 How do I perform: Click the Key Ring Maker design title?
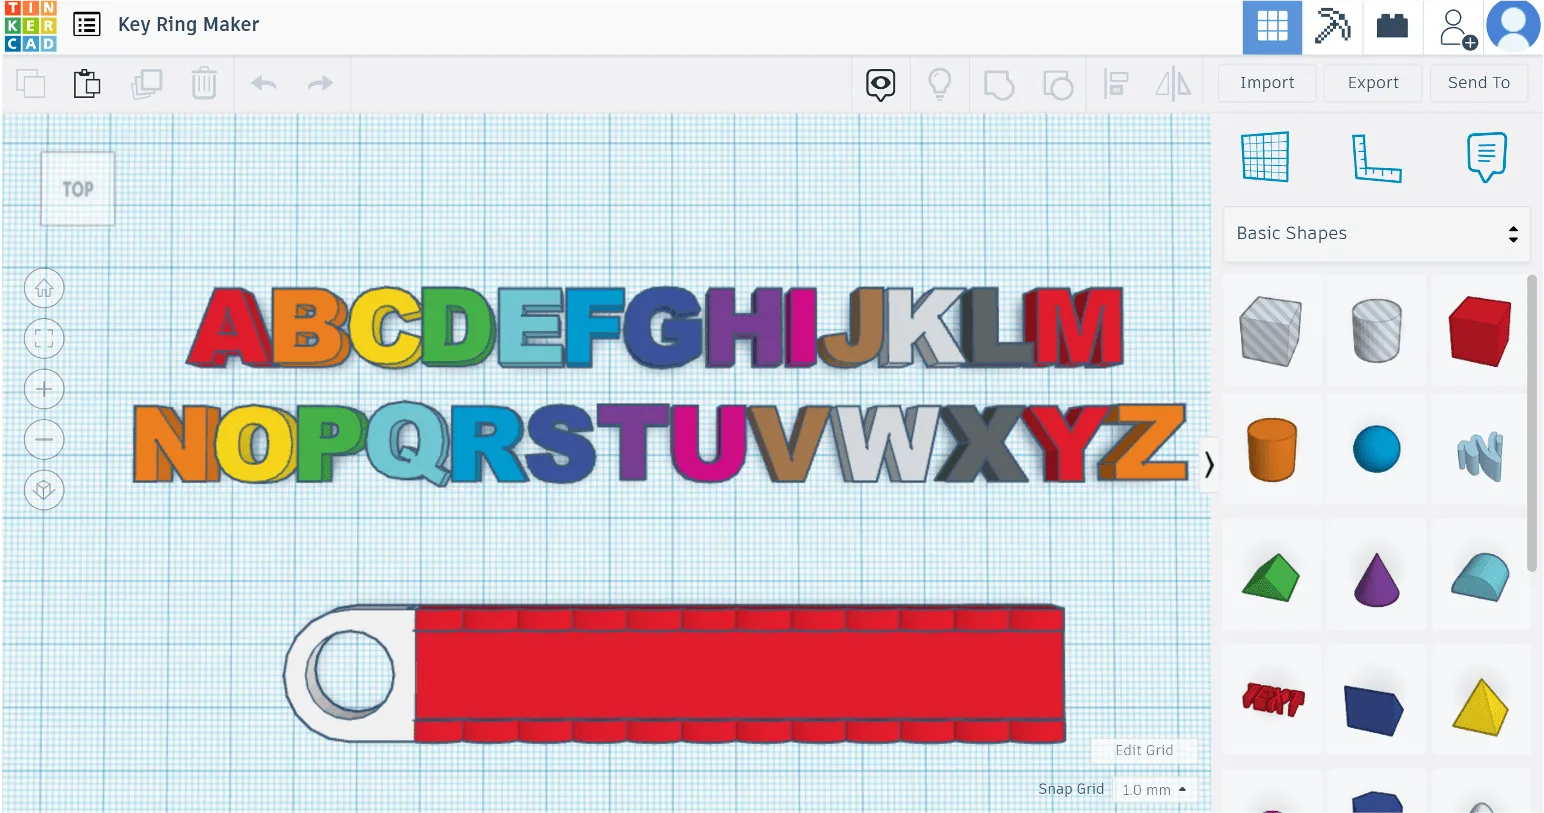pos(188,24)
